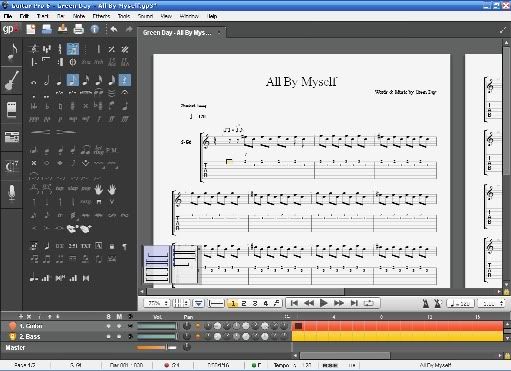Open the Edition panel note icon in sidebar

tap(12, 52)
